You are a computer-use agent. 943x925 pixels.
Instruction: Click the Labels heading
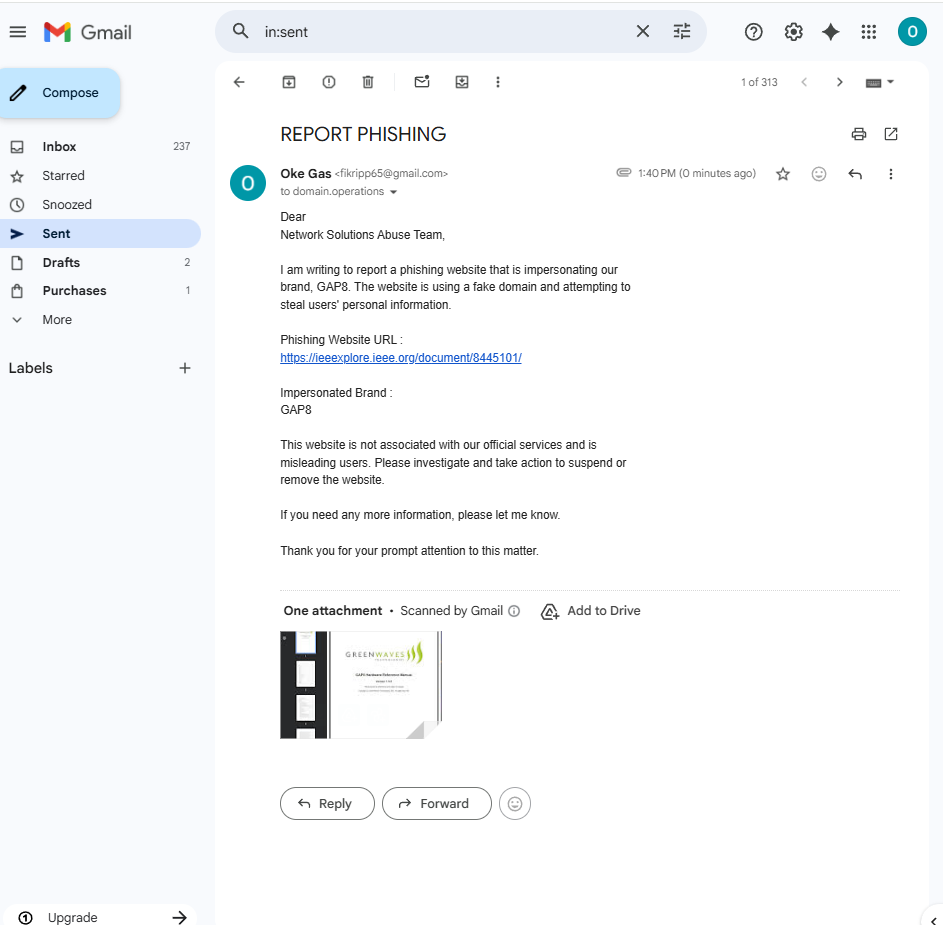(x=31, y=368)
